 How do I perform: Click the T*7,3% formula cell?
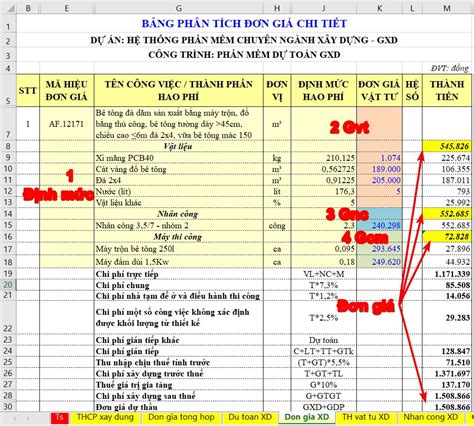pos(324,285)
